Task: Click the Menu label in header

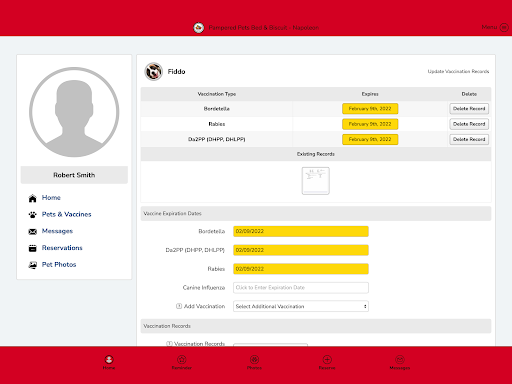Action: tap(489, 27)
